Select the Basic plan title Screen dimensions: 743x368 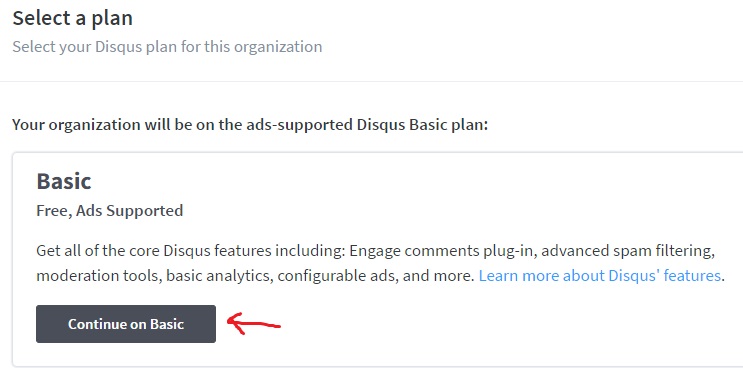[x=64, y=181]
